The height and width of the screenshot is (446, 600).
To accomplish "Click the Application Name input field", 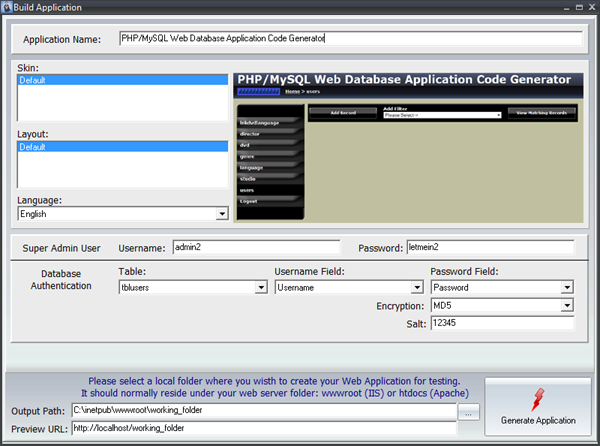I will (351, 38).
